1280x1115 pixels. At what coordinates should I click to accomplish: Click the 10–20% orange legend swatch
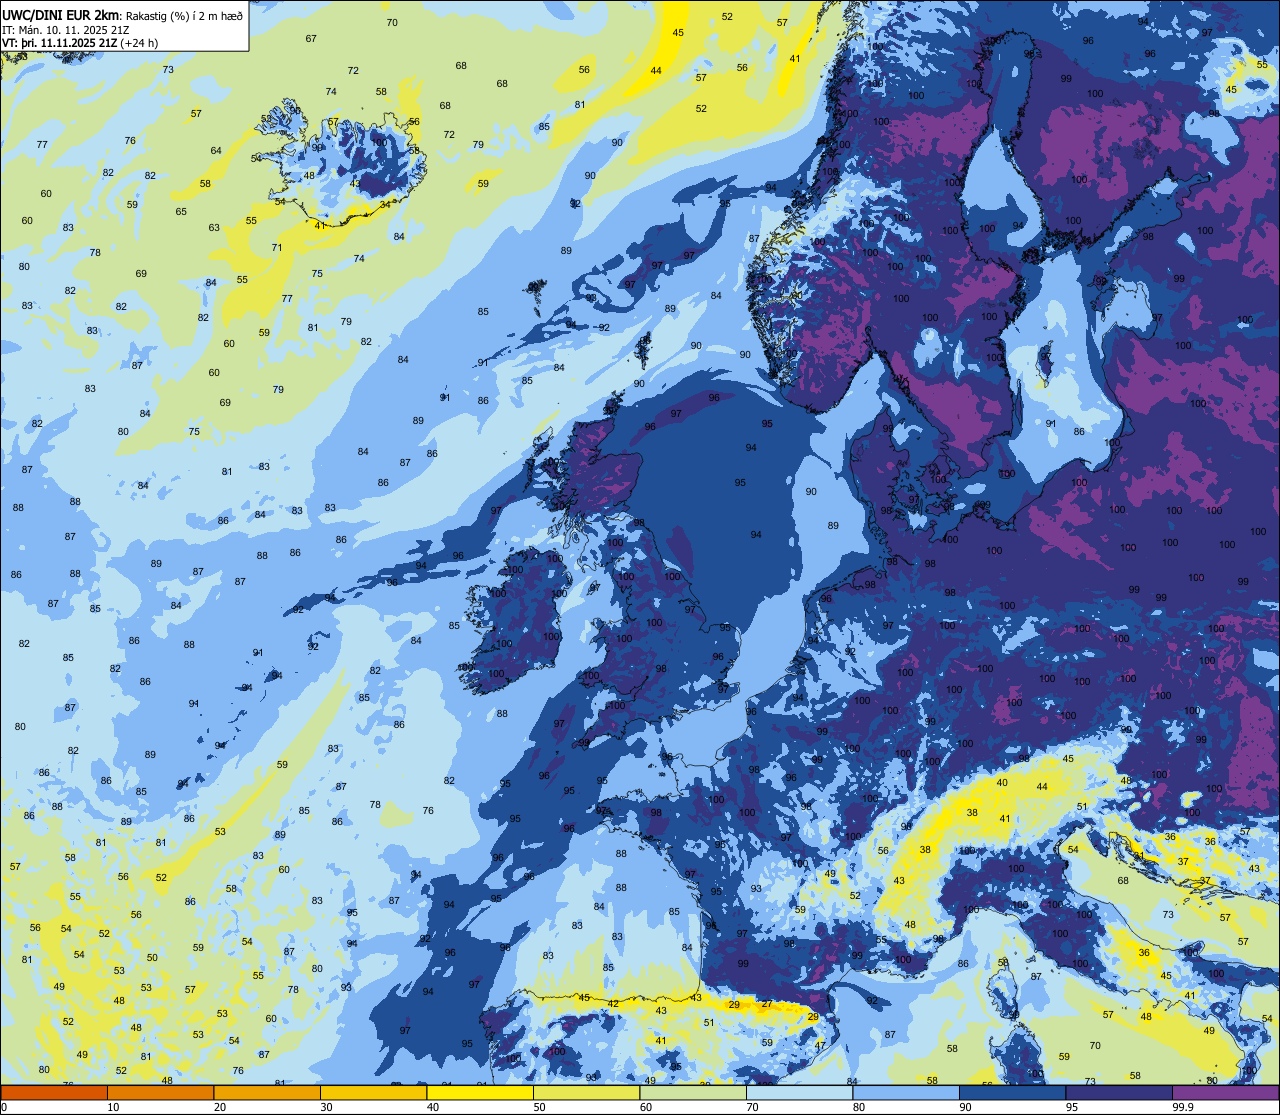pos(160,1092)
